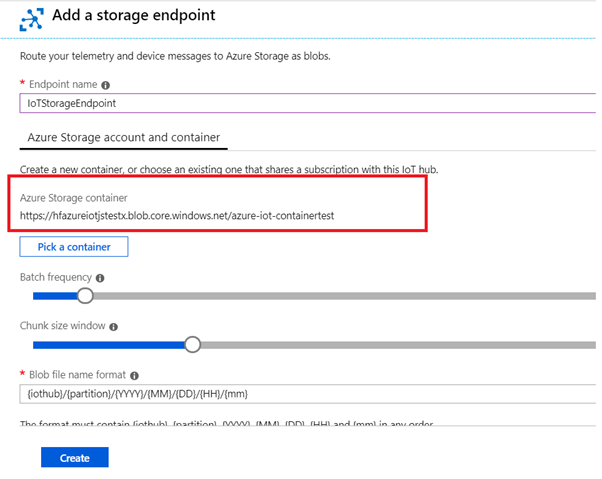
Task: Click the Azure Storage container label
Action: [74, 198]
